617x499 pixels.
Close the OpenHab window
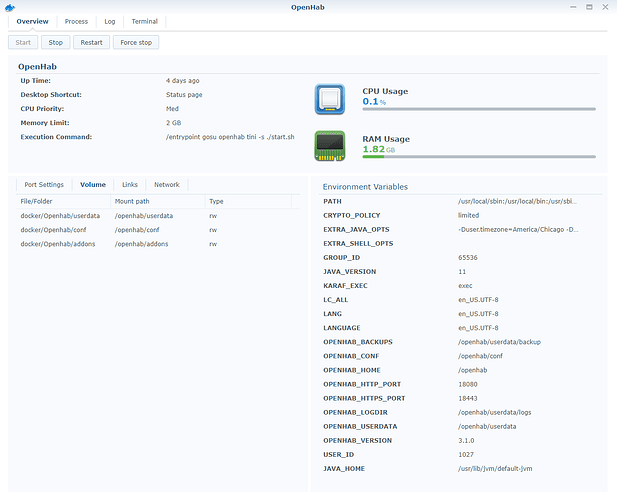(x=606, y=7)
